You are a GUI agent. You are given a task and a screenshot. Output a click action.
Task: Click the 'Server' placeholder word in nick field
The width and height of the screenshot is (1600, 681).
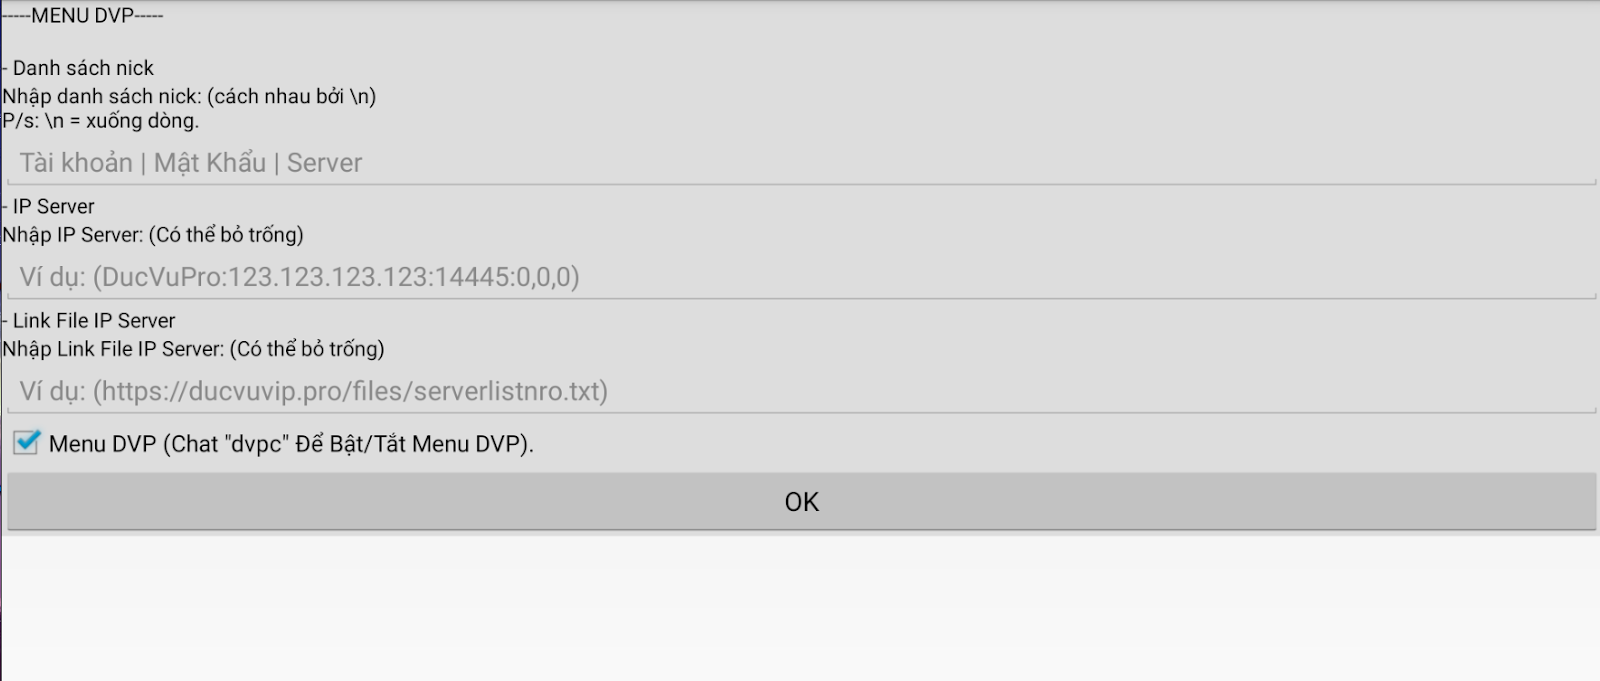click(x=324, y=163)
